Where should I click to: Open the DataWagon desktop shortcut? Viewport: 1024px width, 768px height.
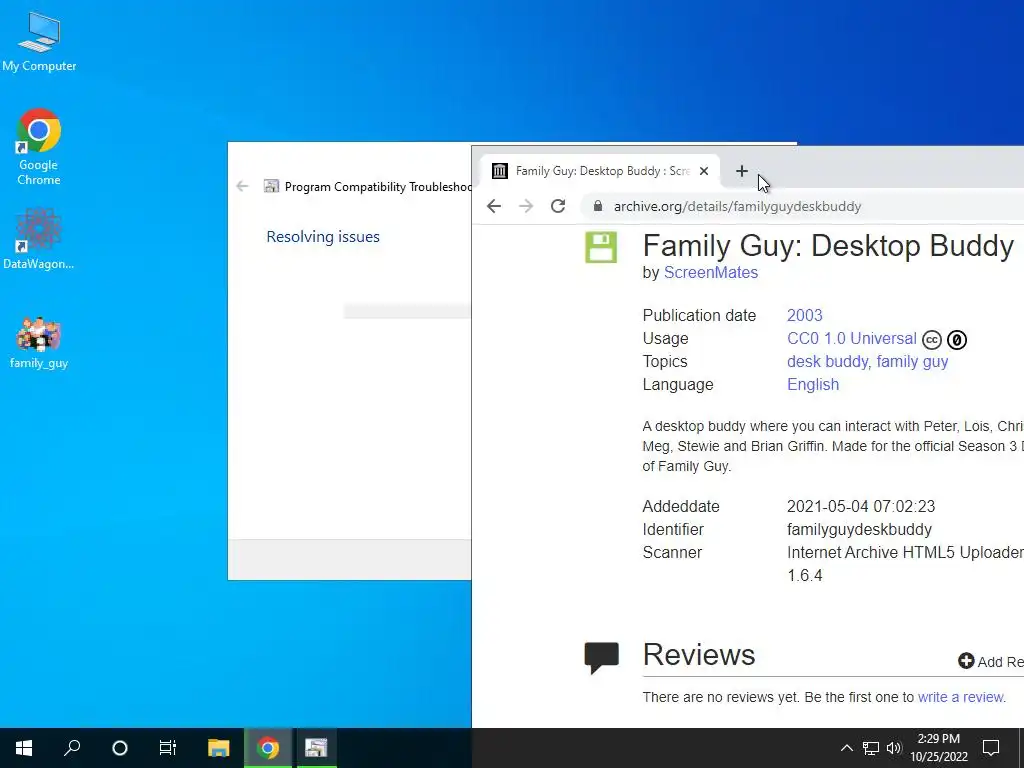pyautogui.click(x=39, y=239)
